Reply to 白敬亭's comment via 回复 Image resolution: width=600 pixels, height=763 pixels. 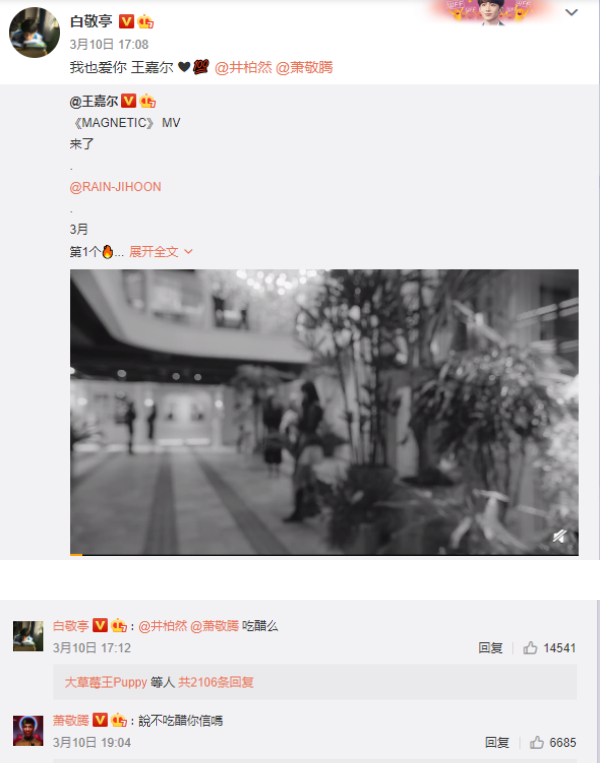[x=490, y=648]
